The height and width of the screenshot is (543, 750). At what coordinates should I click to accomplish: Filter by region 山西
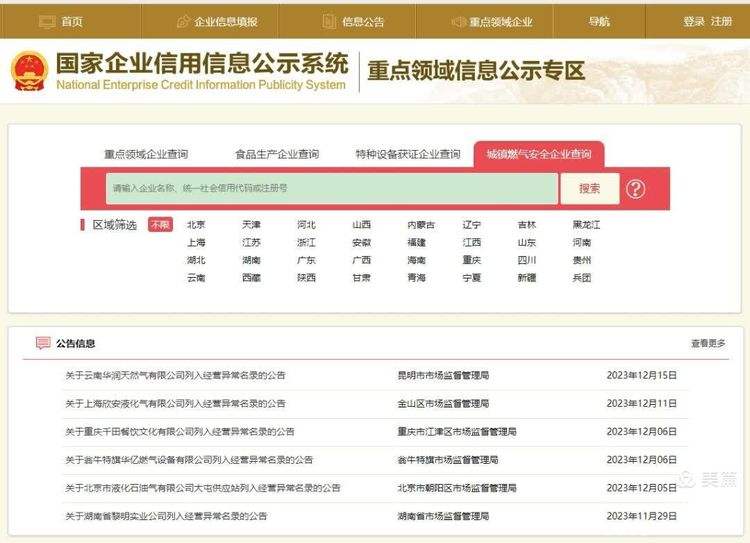[362, 224]
